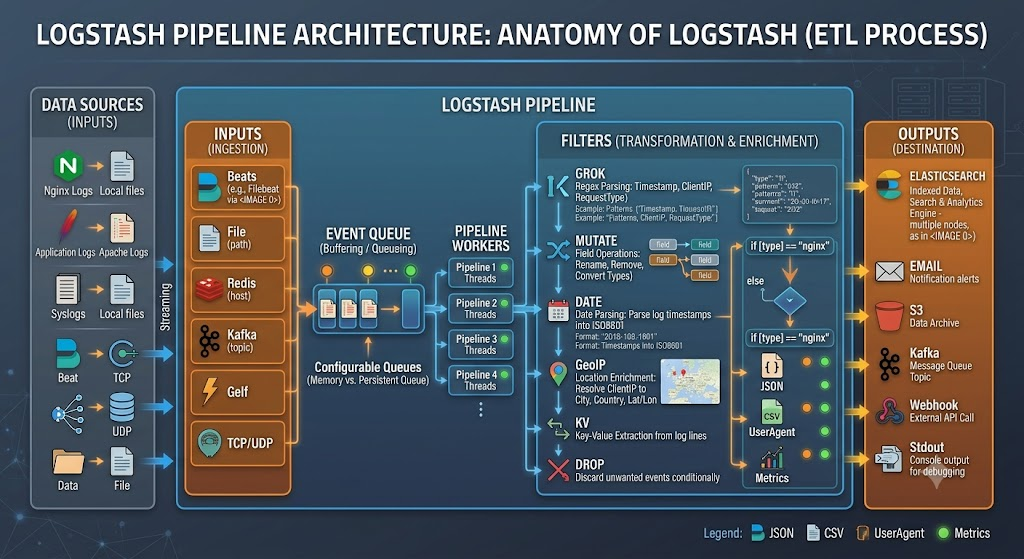
Task: Select the TCP icon in Data Sources
Action: click(x=122, y=354)
